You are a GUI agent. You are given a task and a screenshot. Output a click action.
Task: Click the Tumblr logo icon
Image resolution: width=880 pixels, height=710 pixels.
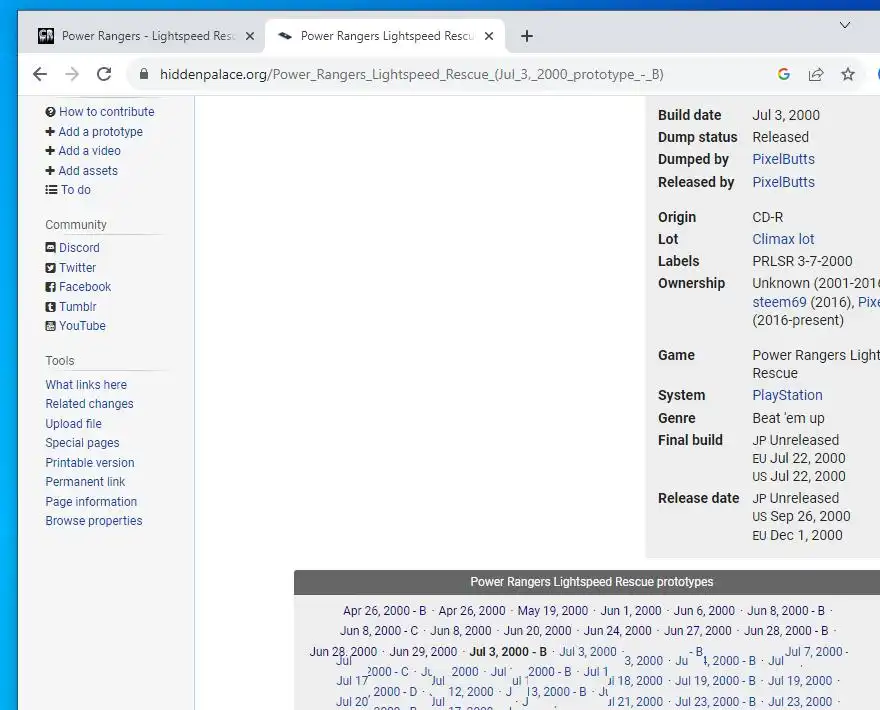51,307
